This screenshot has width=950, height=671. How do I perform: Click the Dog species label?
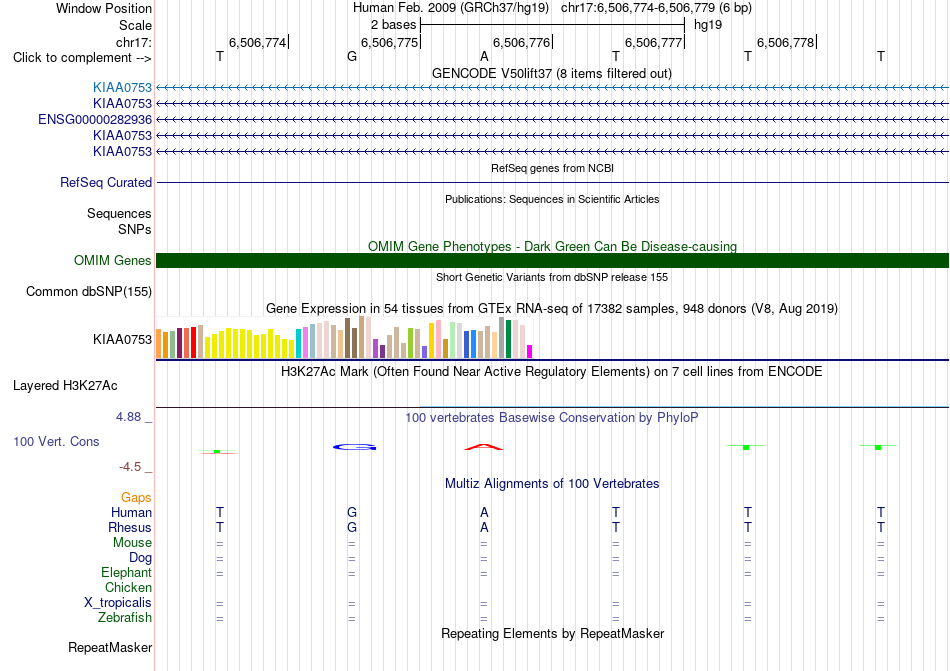coord(140,558)
